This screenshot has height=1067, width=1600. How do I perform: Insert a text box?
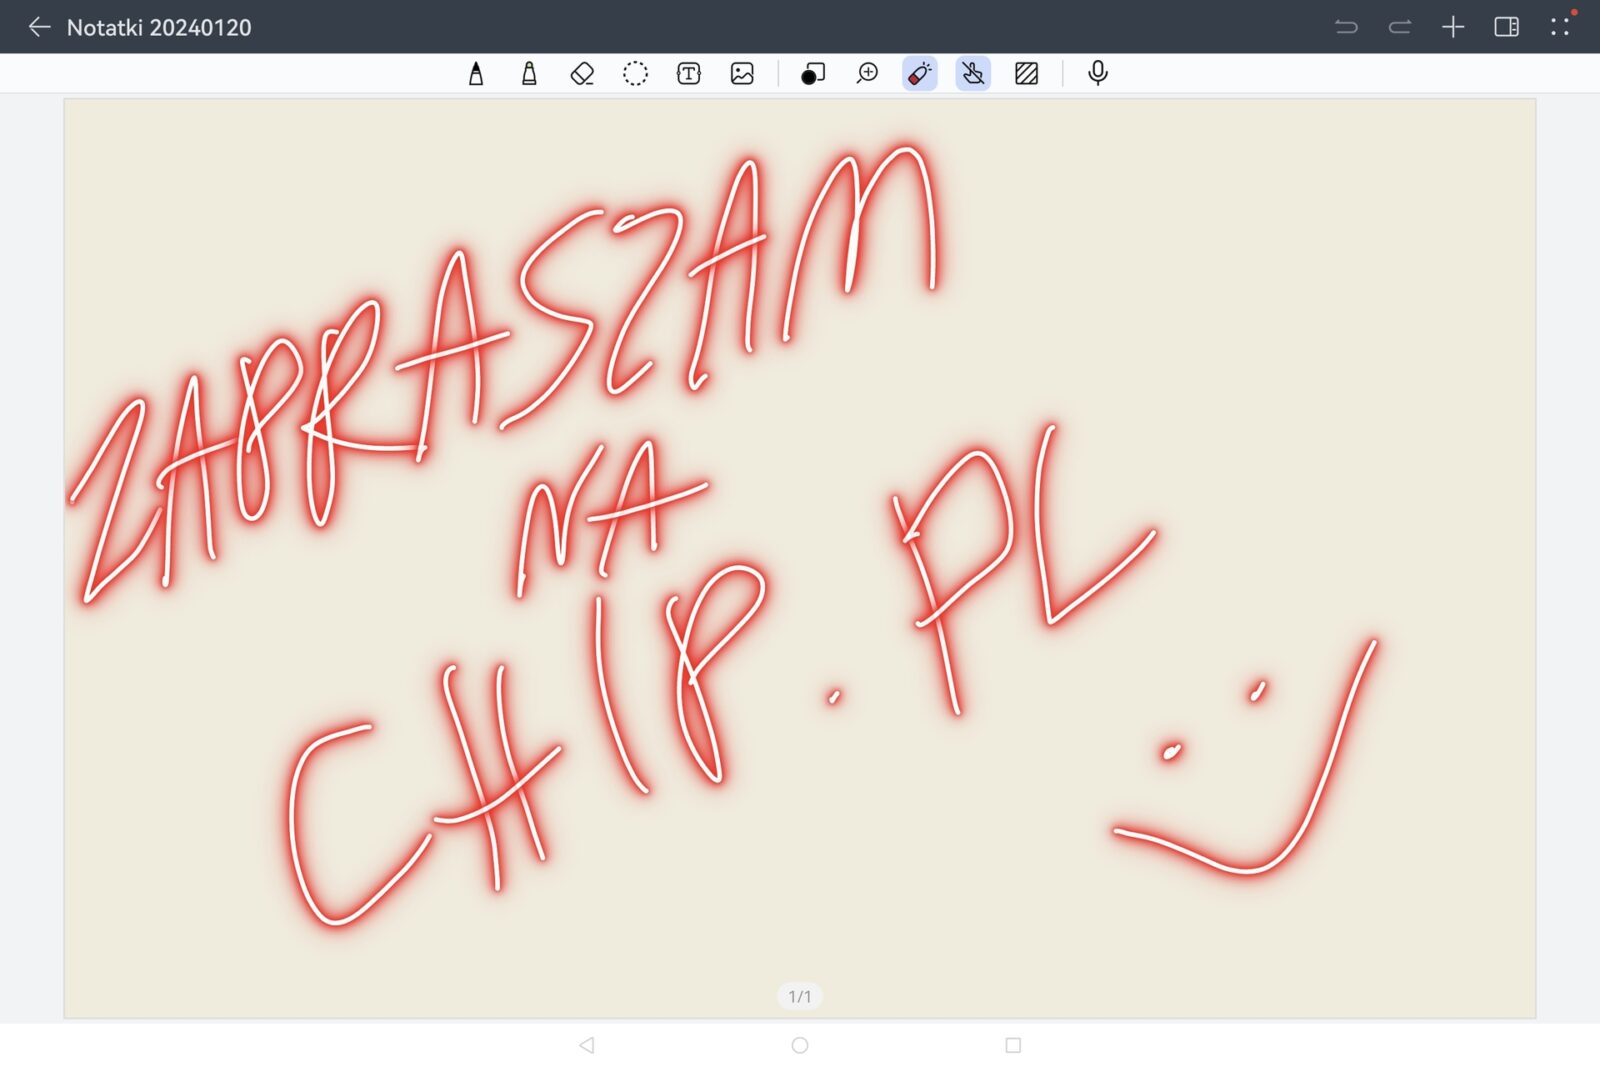(x=689, y=74)
